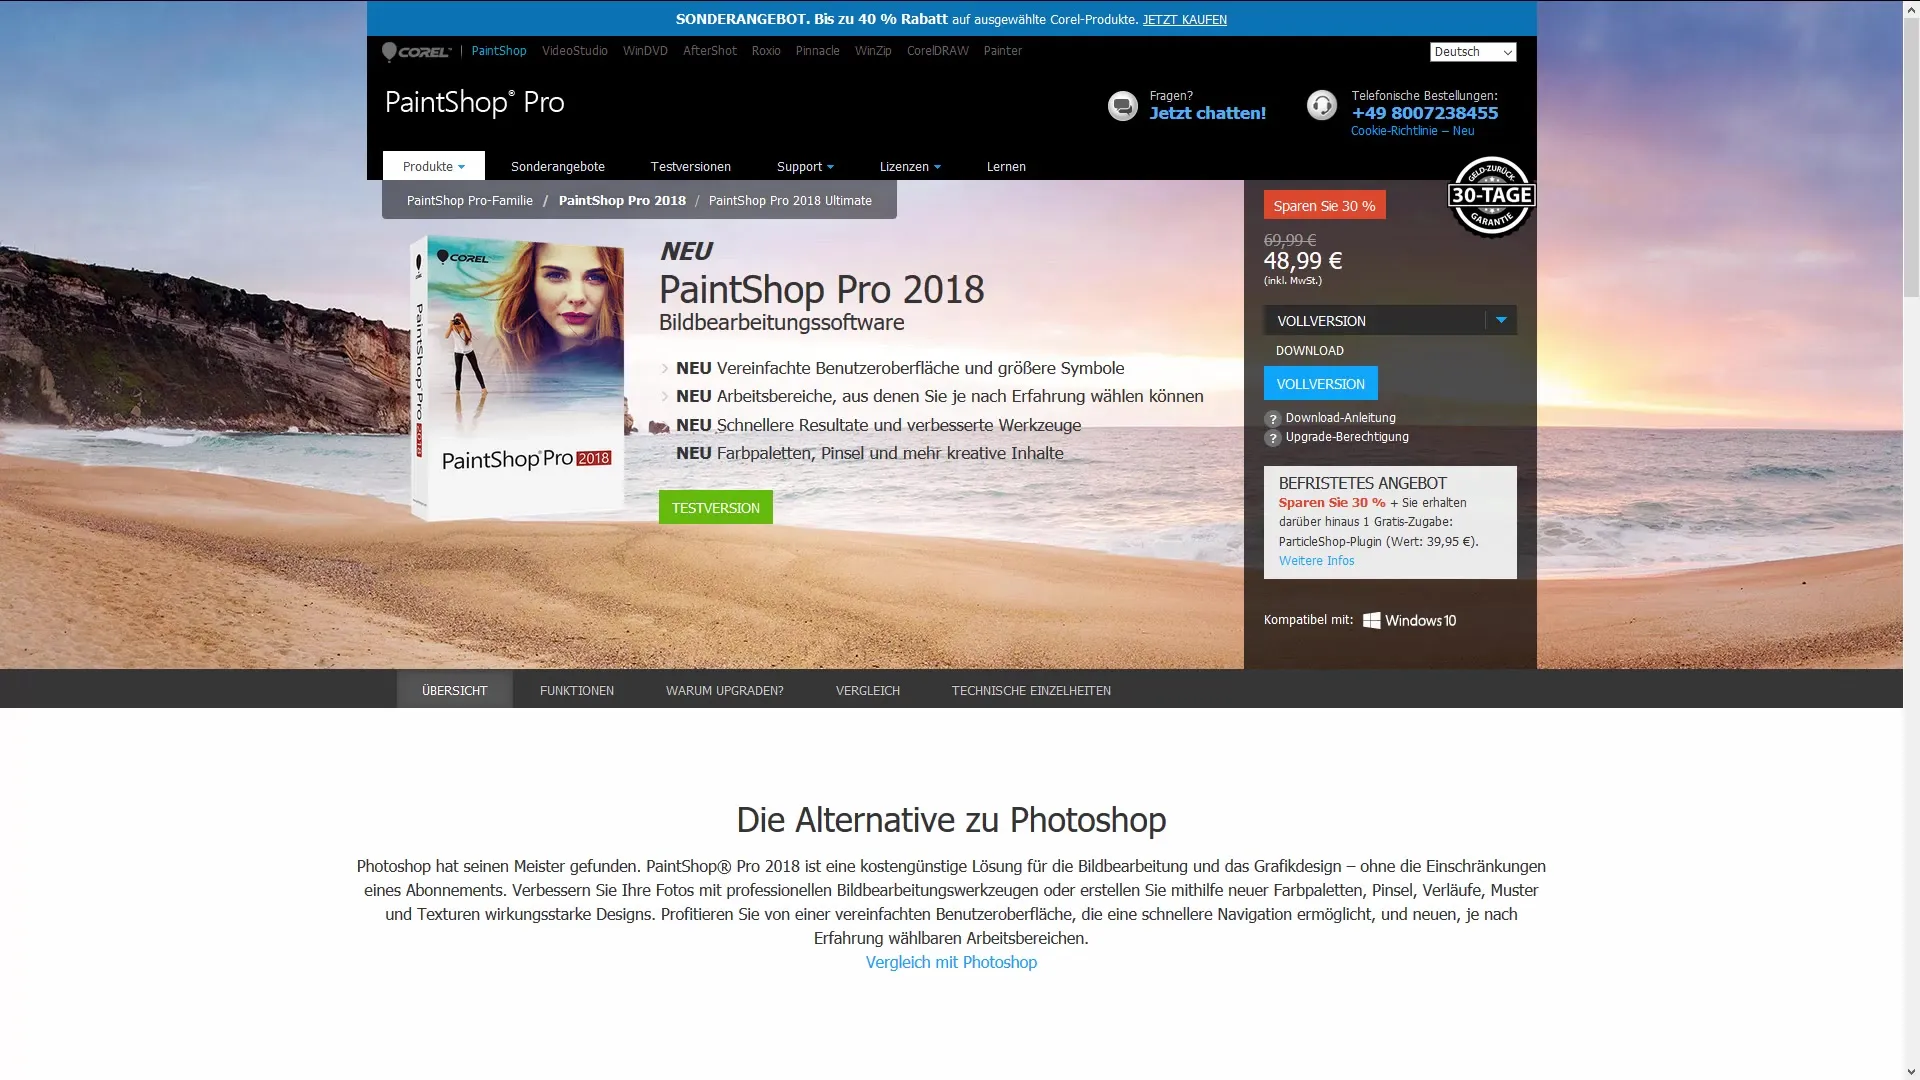Click WinZip in the top brand bar
The width and height of the screenshot is (1920, 1080).
(x=873, y=51)
